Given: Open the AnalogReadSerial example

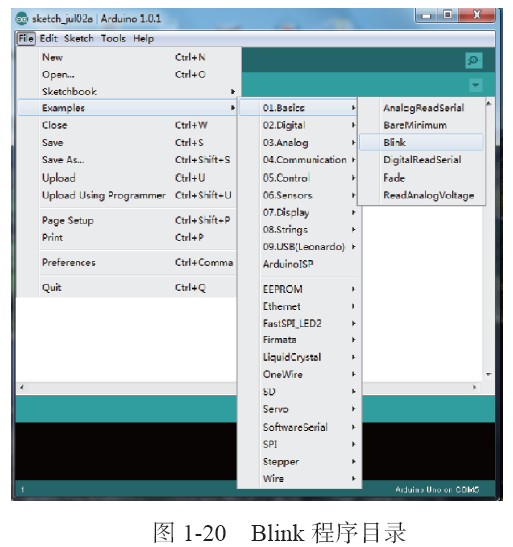Looking at the screenshot, I should 422,108.
